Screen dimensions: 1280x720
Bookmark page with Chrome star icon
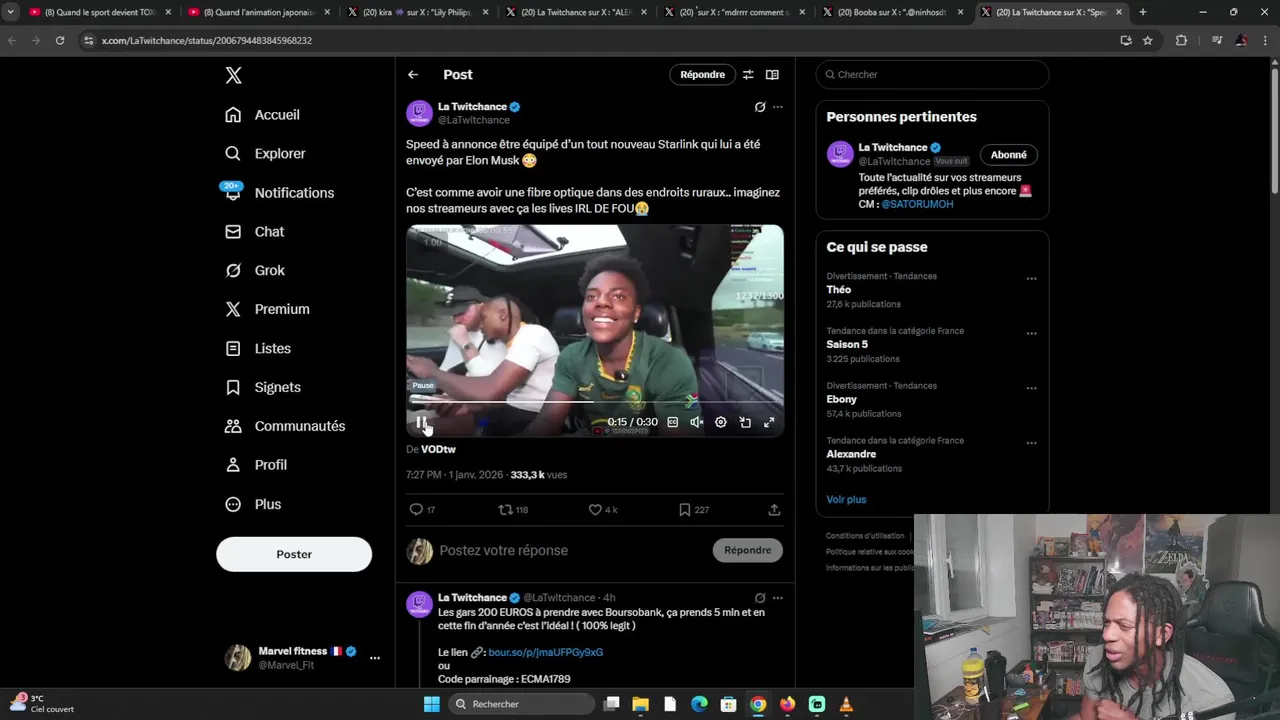(x=1148, y=40)
